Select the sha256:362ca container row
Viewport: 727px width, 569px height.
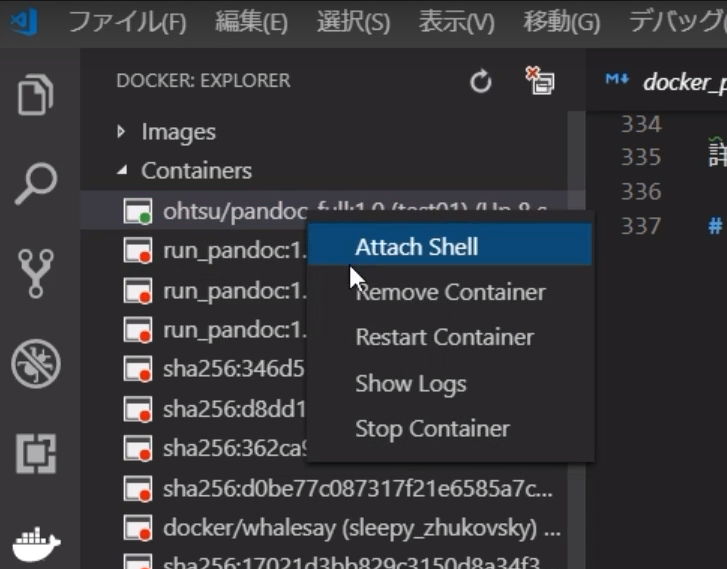(194, 448)
